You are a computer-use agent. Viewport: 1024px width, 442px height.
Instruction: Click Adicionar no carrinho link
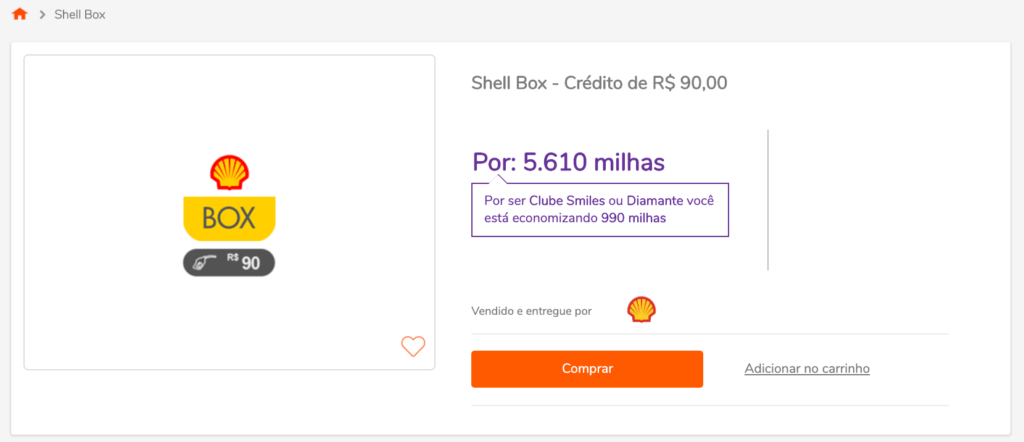(807, 369)
